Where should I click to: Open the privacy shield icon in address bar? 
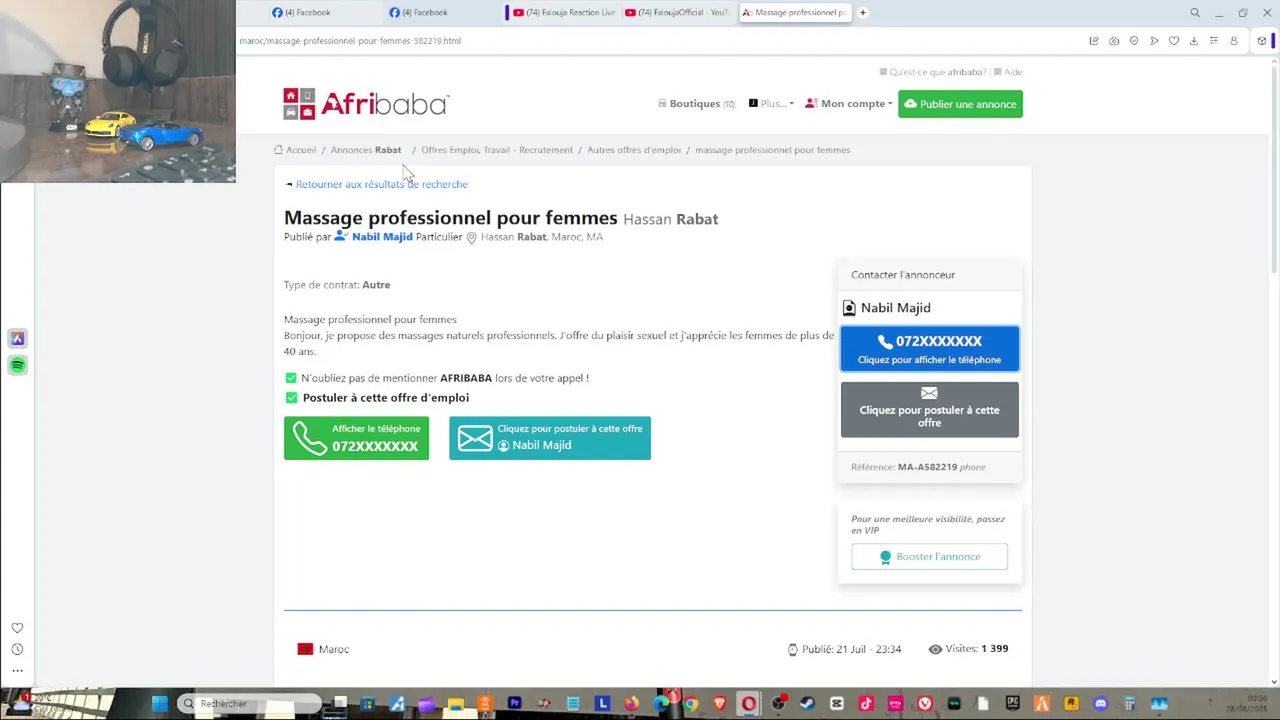click(x=1134, y=41)
